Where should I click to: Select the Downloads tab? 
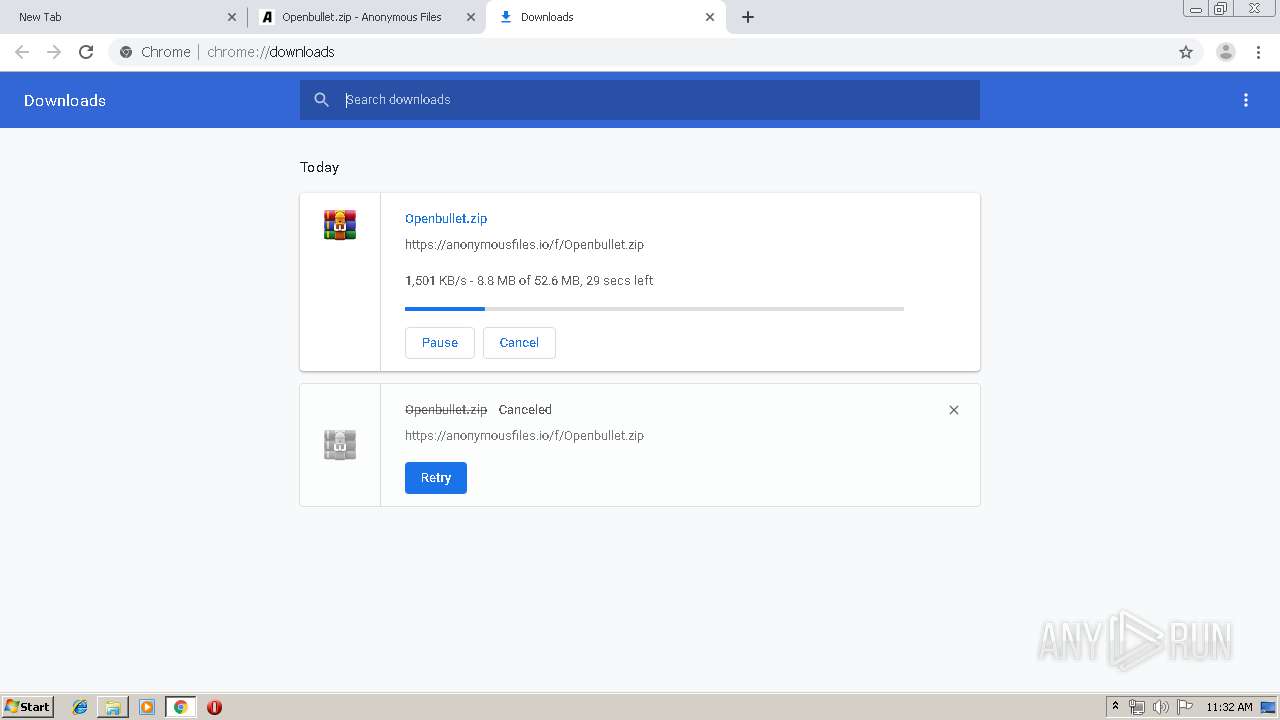tap(606, 17)
